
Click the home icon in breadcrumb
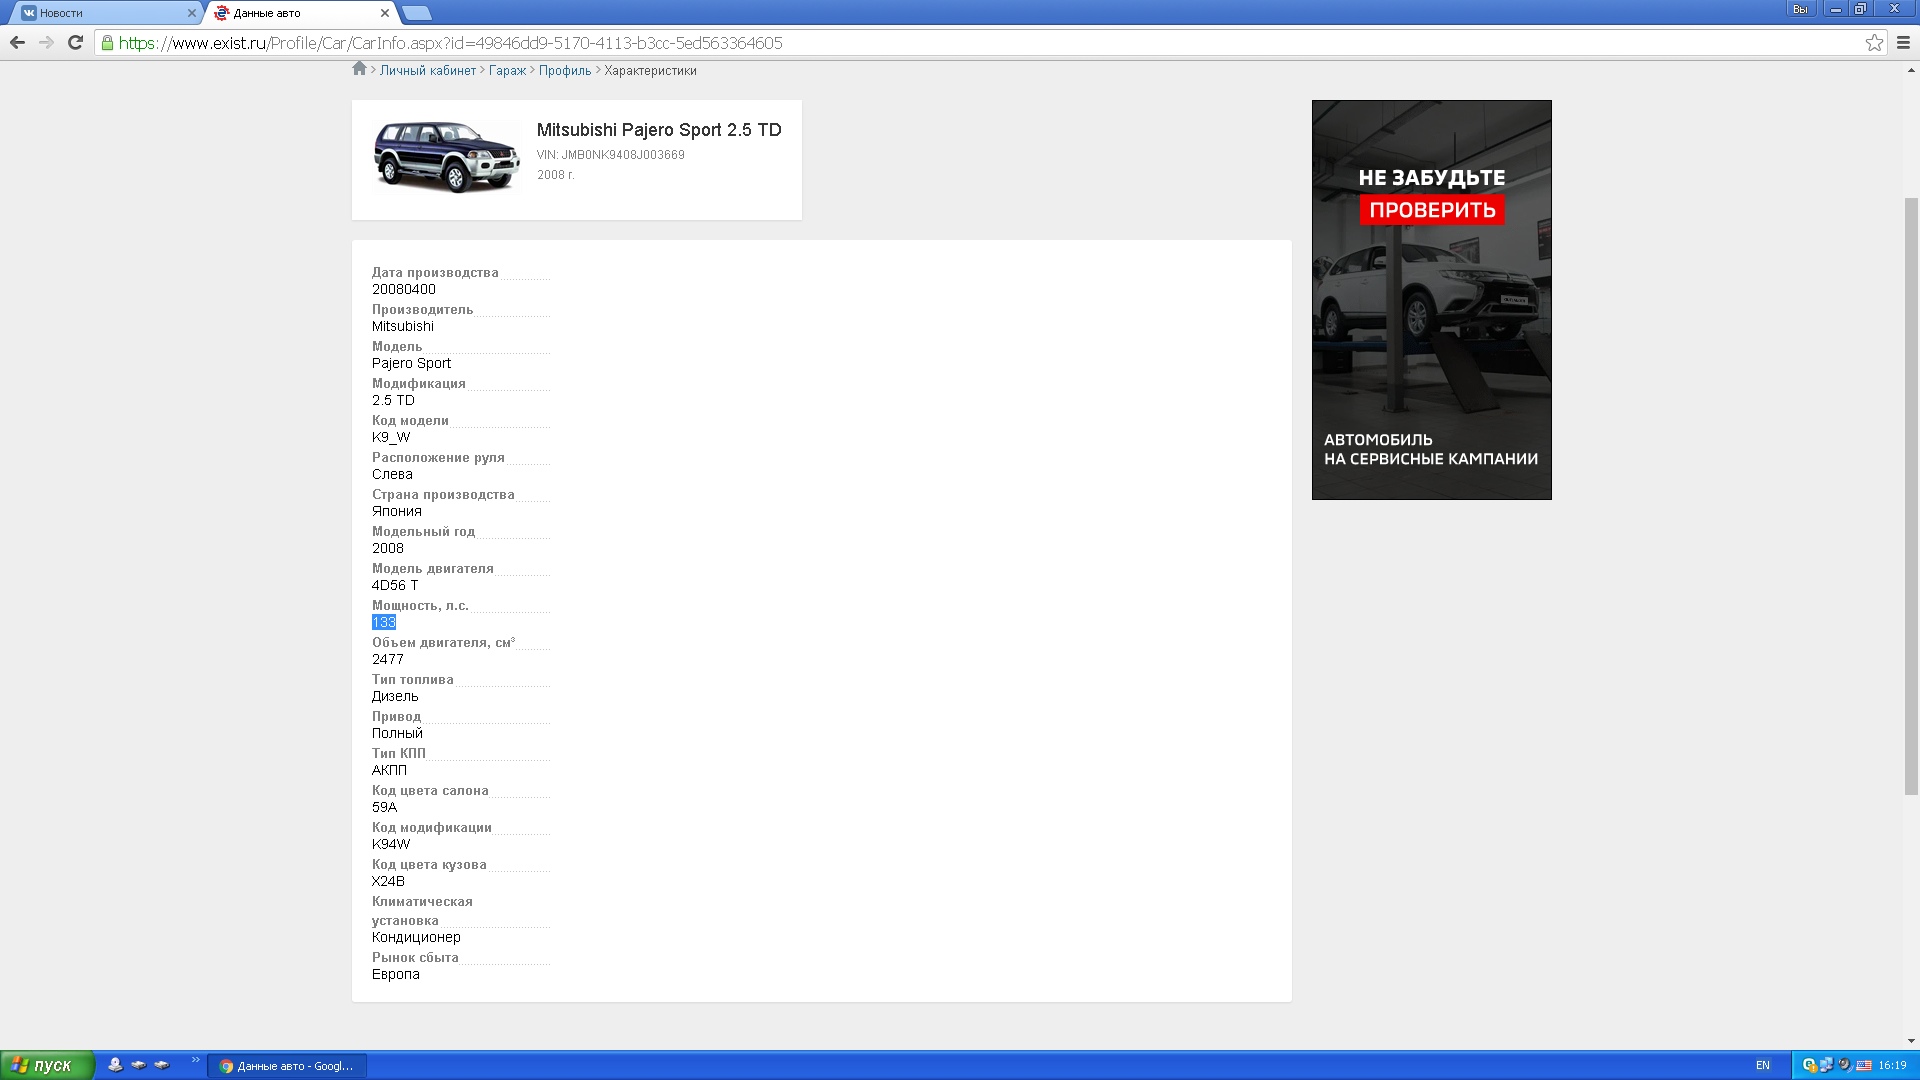359,69
